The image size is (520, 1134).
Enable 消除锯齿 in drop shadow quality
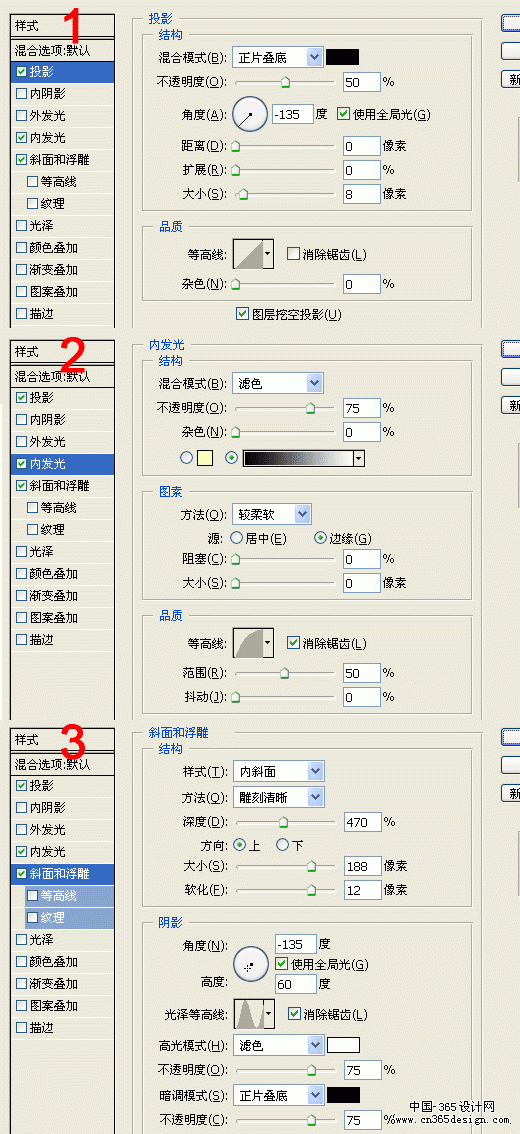coord(293,254)
